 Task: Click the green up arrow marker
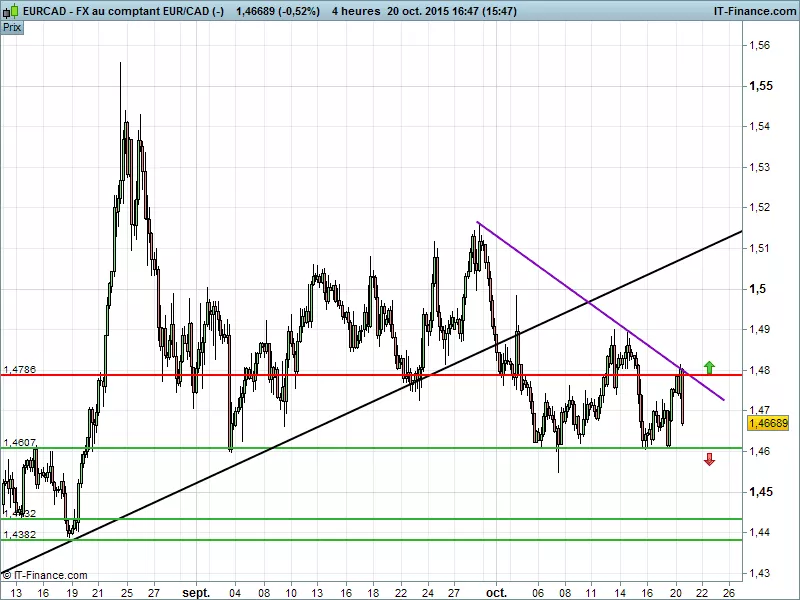click(709, 367)
